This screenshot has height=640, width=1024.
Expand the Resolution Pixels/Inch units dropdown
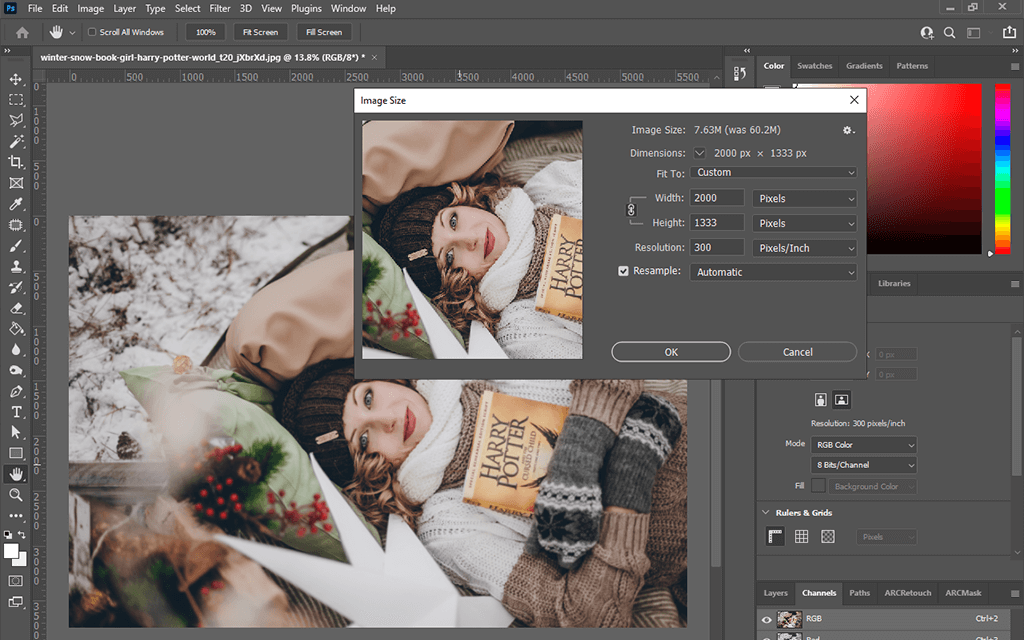click(804, 248)
